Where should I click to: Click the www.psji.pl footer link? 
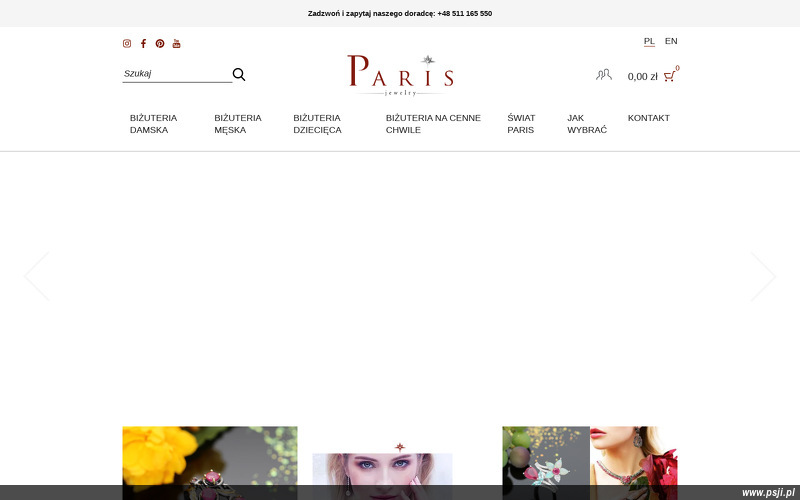tap(768, 493)
